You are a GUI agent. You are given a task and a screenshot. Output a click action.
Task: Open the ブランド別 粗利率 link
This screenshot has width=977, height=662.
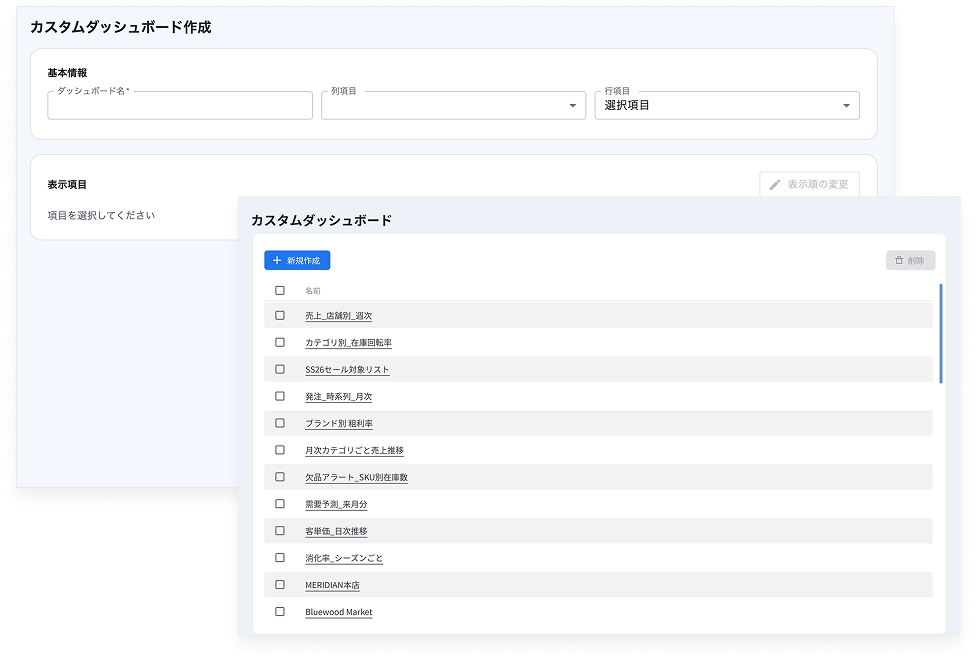(339, 424)
